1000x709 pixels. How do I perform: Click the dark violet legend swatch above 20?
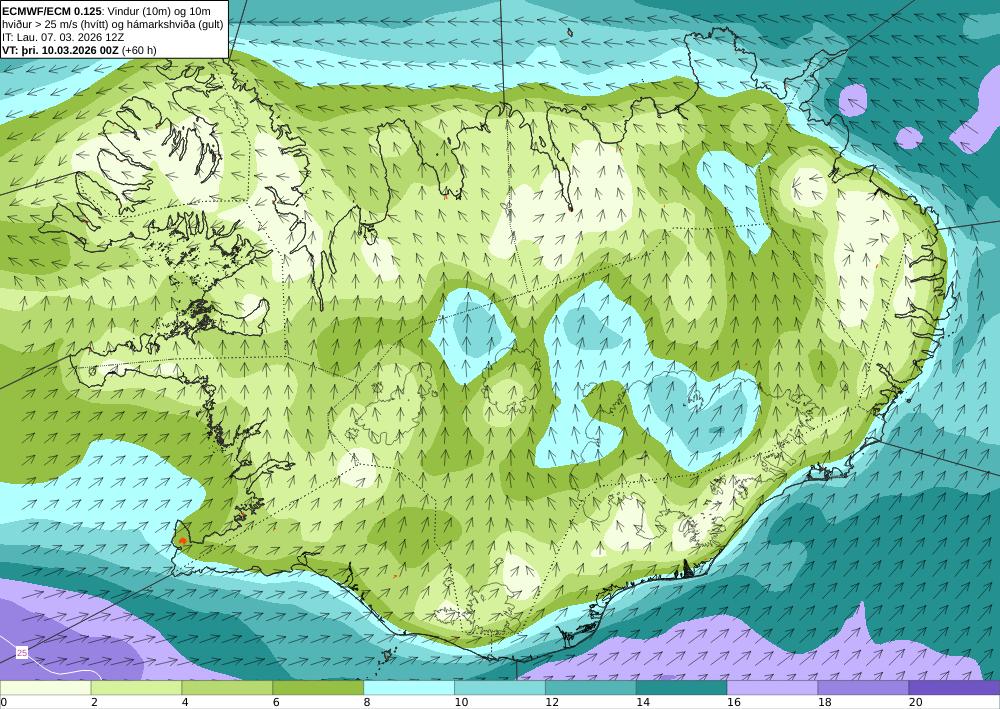click(x=954, y=688)
